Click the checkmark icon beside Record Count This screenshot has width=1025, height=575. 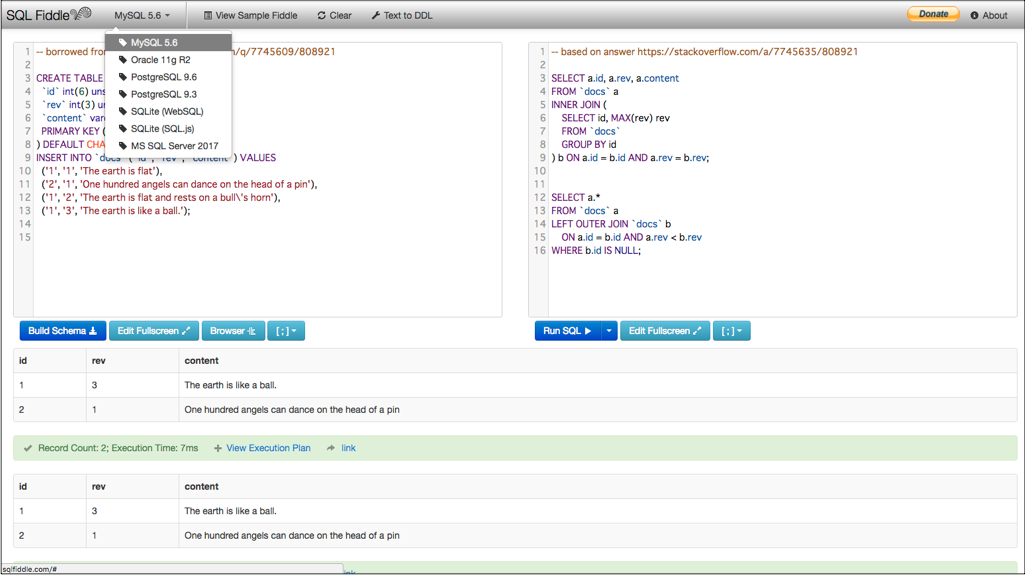(27, 448)
